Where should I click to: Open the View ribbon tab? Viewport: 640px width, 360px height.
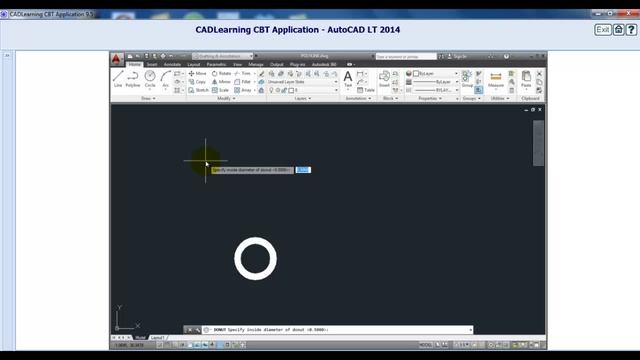[x=238, y=64]
